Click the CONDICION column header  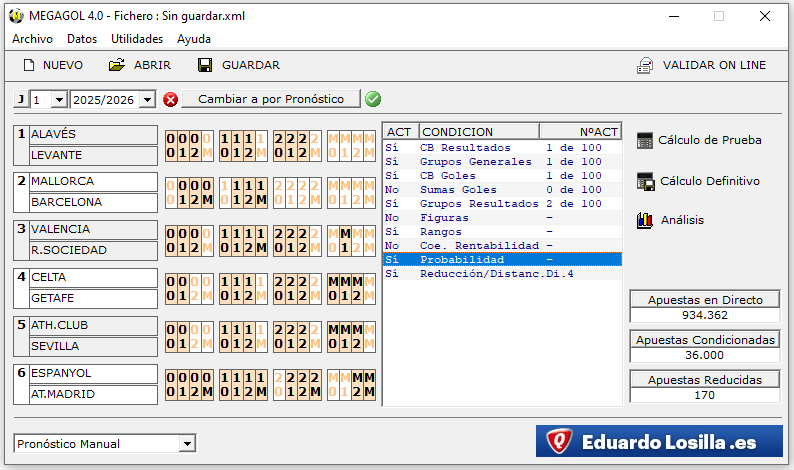pyautogui.click(x=479, y=132)
